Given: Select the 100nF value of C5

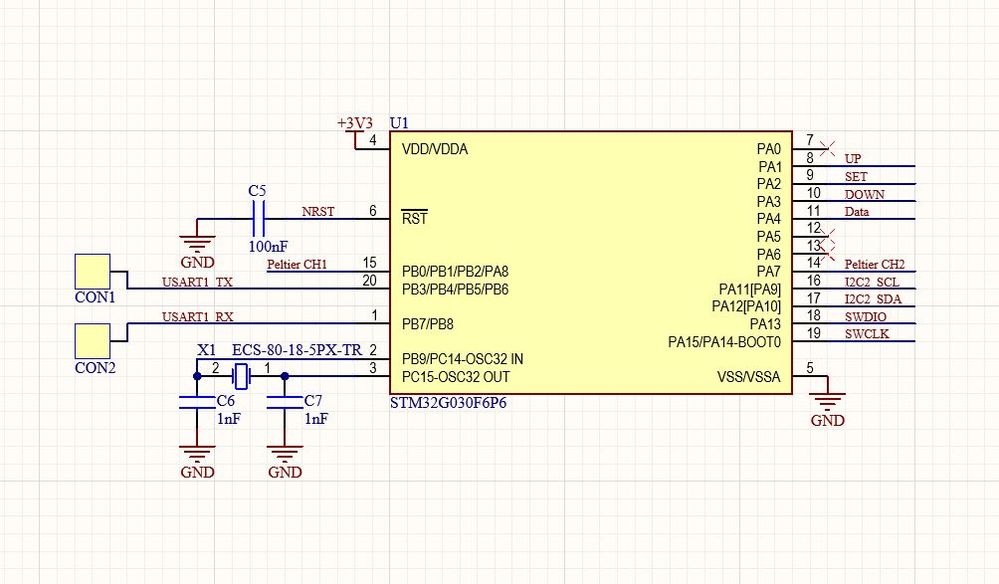Looking at the screenshot, I should pyautogui.click(x=268, y=246).
